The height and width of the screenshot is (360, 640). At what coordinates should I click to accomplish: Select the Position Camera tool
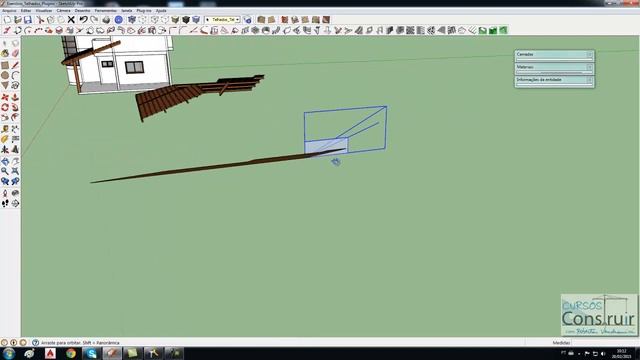tap(5, 193)
